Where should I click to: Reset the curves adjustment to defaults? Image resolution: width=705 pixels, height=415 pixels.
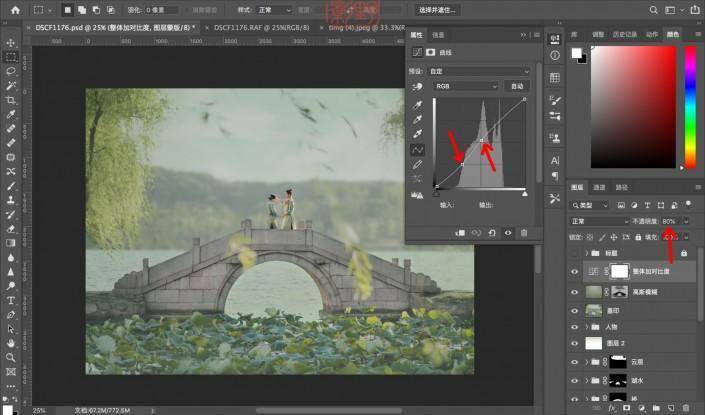pyautogui.click(x=491, y=232)
